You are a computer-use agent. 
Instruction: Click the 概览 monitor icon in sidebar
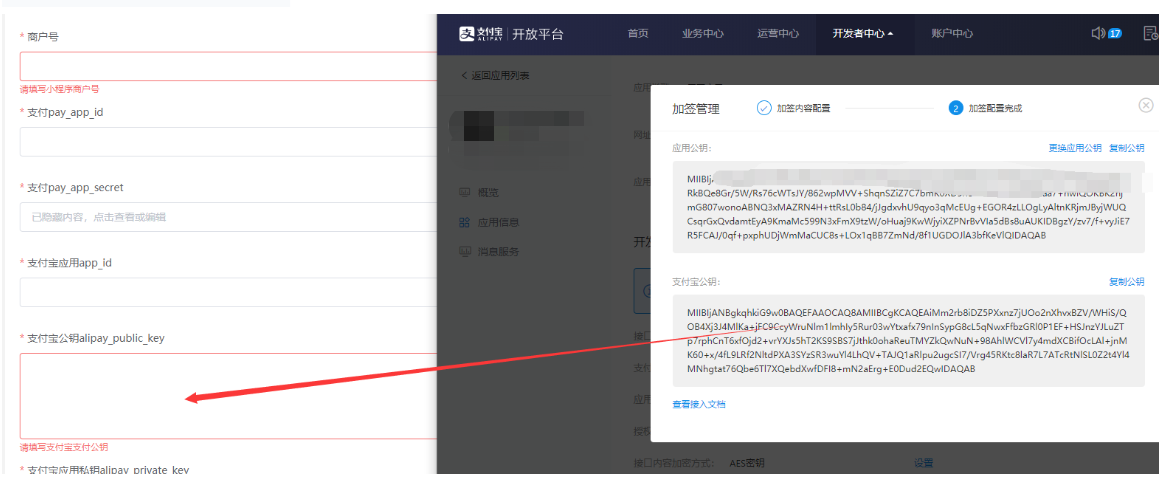pos(464,193)
